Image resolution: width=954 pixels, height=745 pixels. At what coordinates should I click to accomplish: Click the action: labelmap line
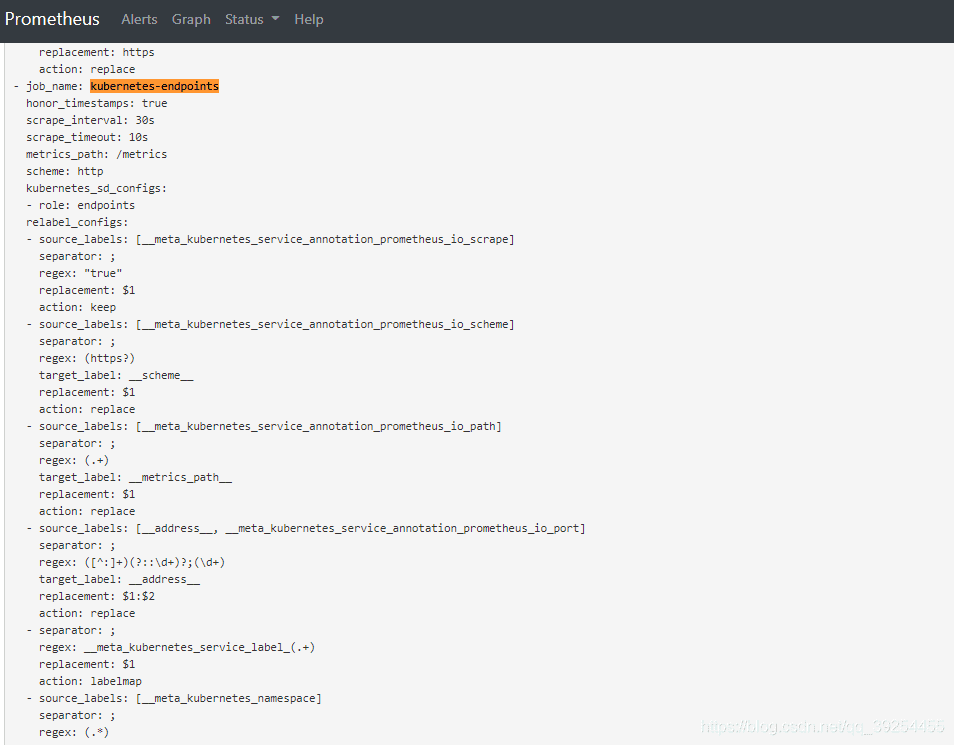(90, 681)
